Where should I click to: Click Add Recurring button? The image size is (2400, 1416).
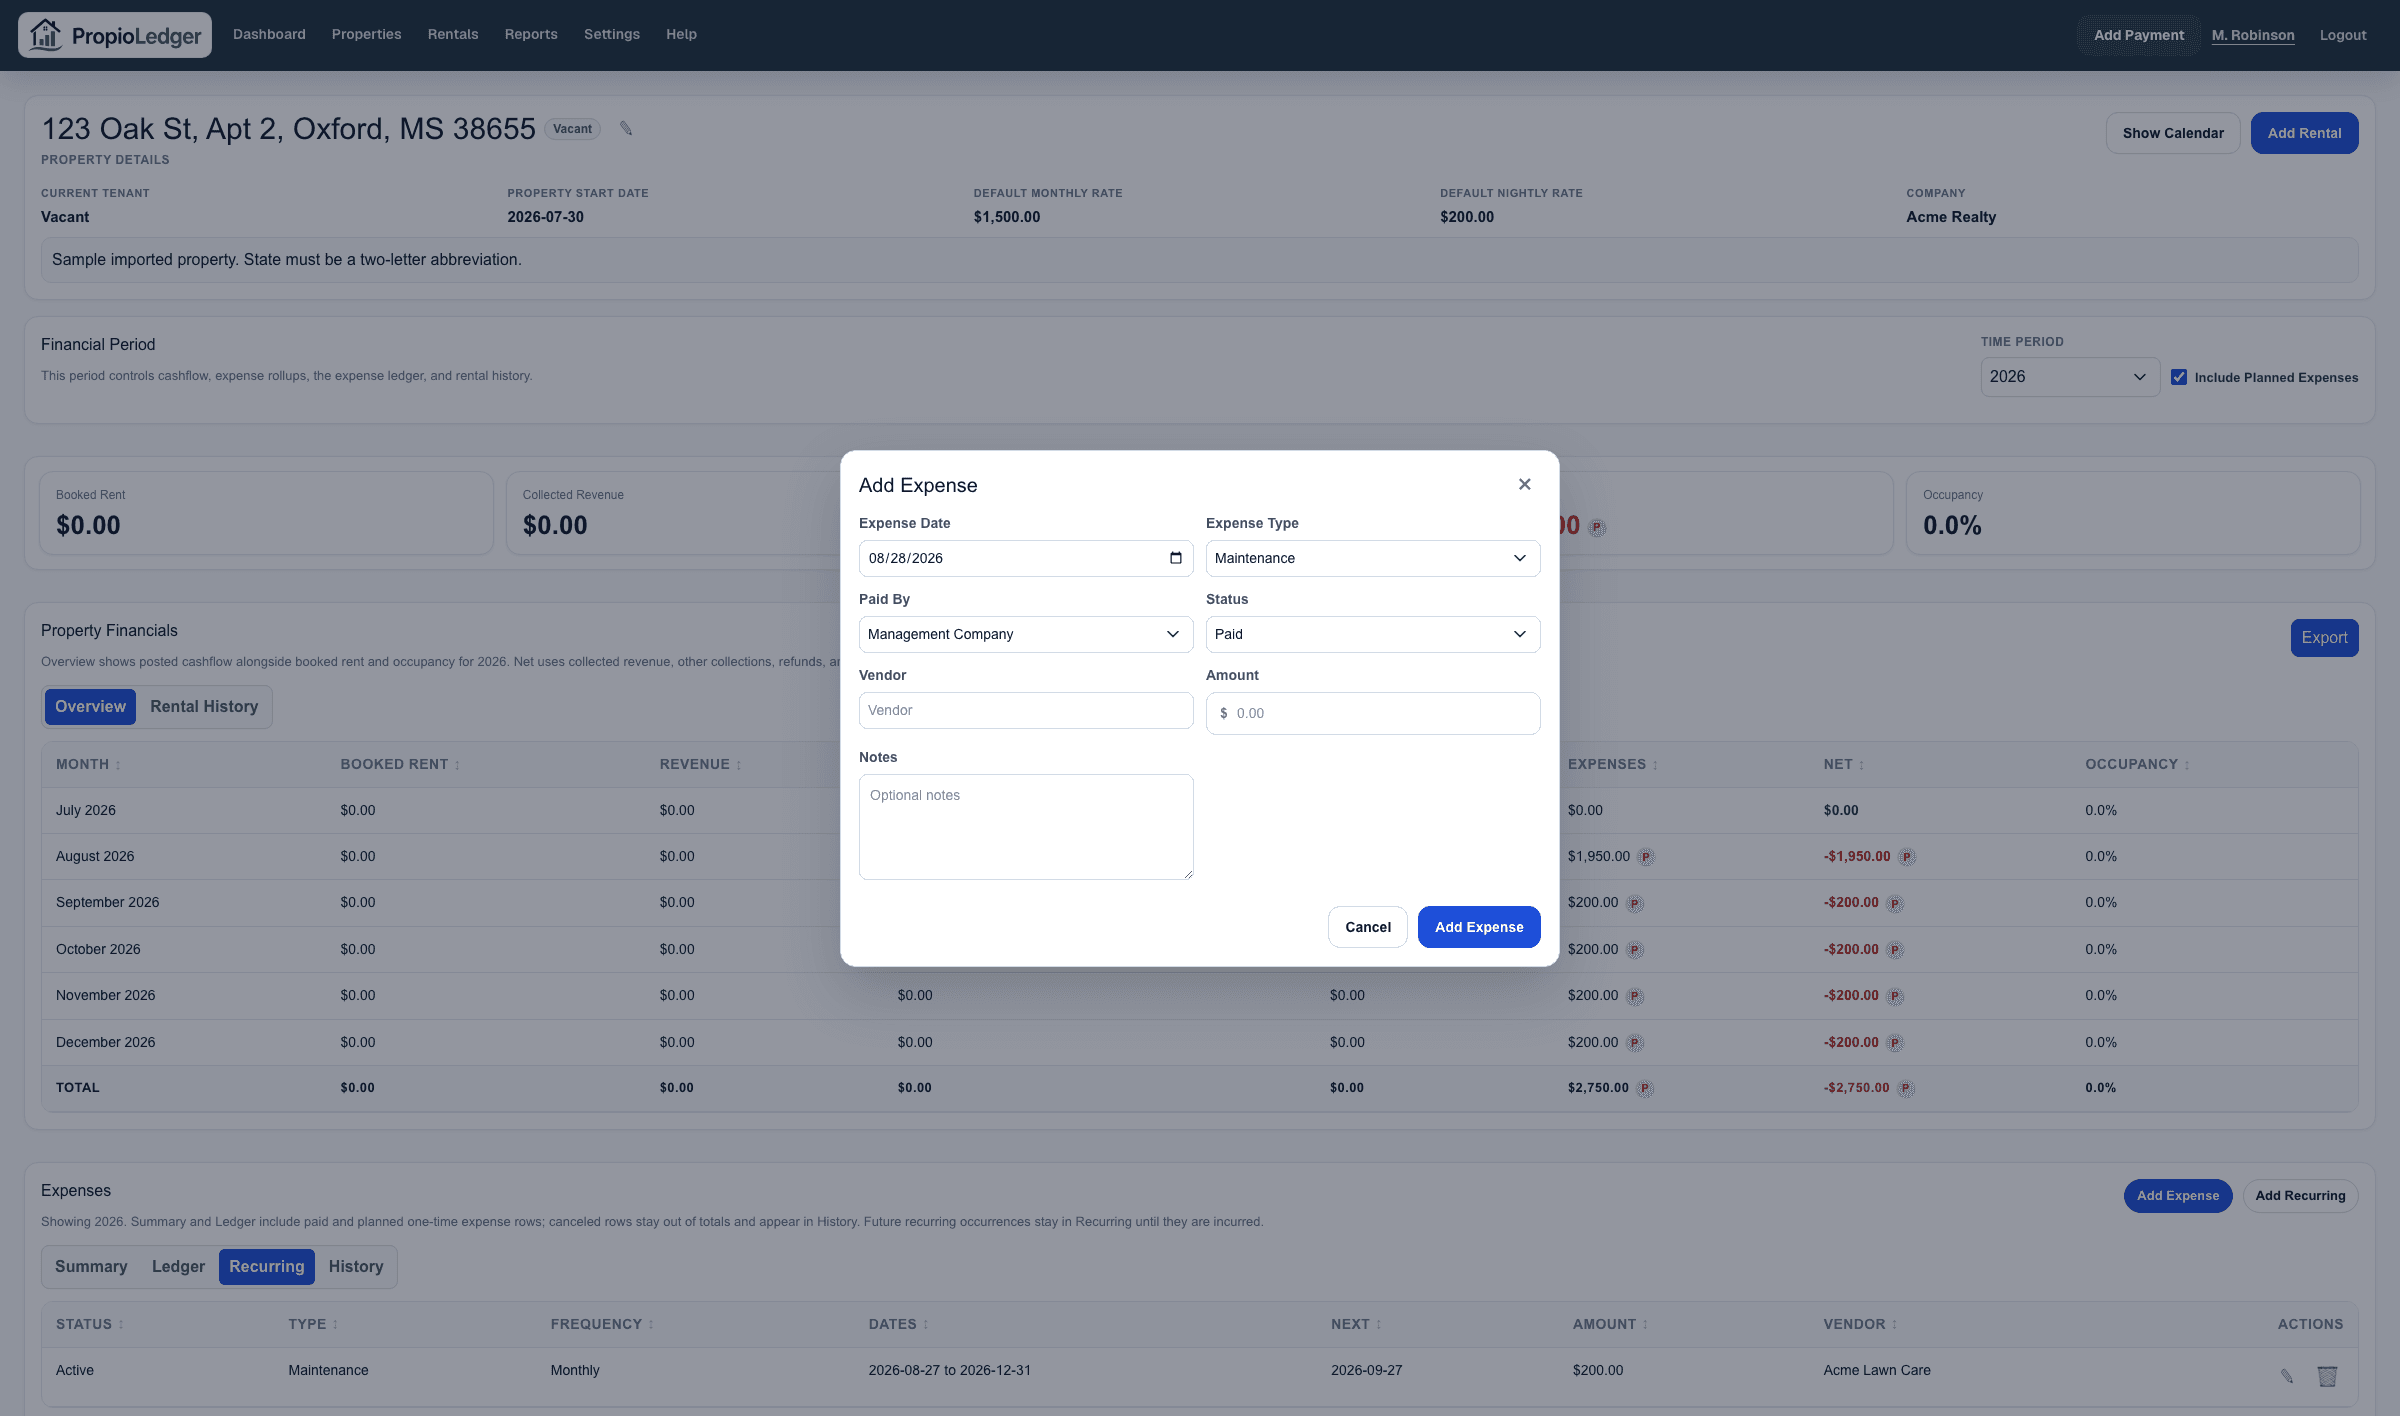pos(2300,1196)
